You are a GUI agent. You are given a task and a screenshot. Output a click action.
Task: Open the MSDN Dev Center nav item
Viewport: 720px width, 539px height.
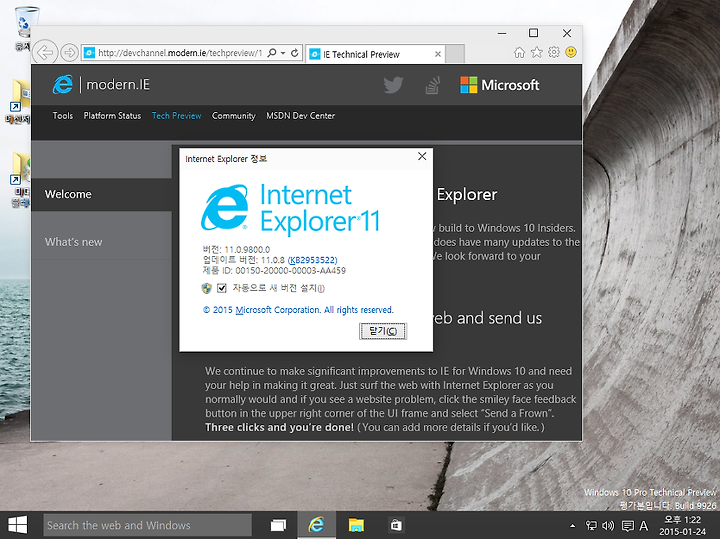coord(300,116)
